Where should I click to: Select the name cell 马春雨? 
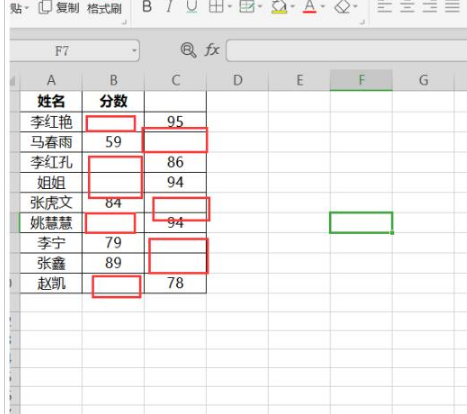[x=51, y=142]
